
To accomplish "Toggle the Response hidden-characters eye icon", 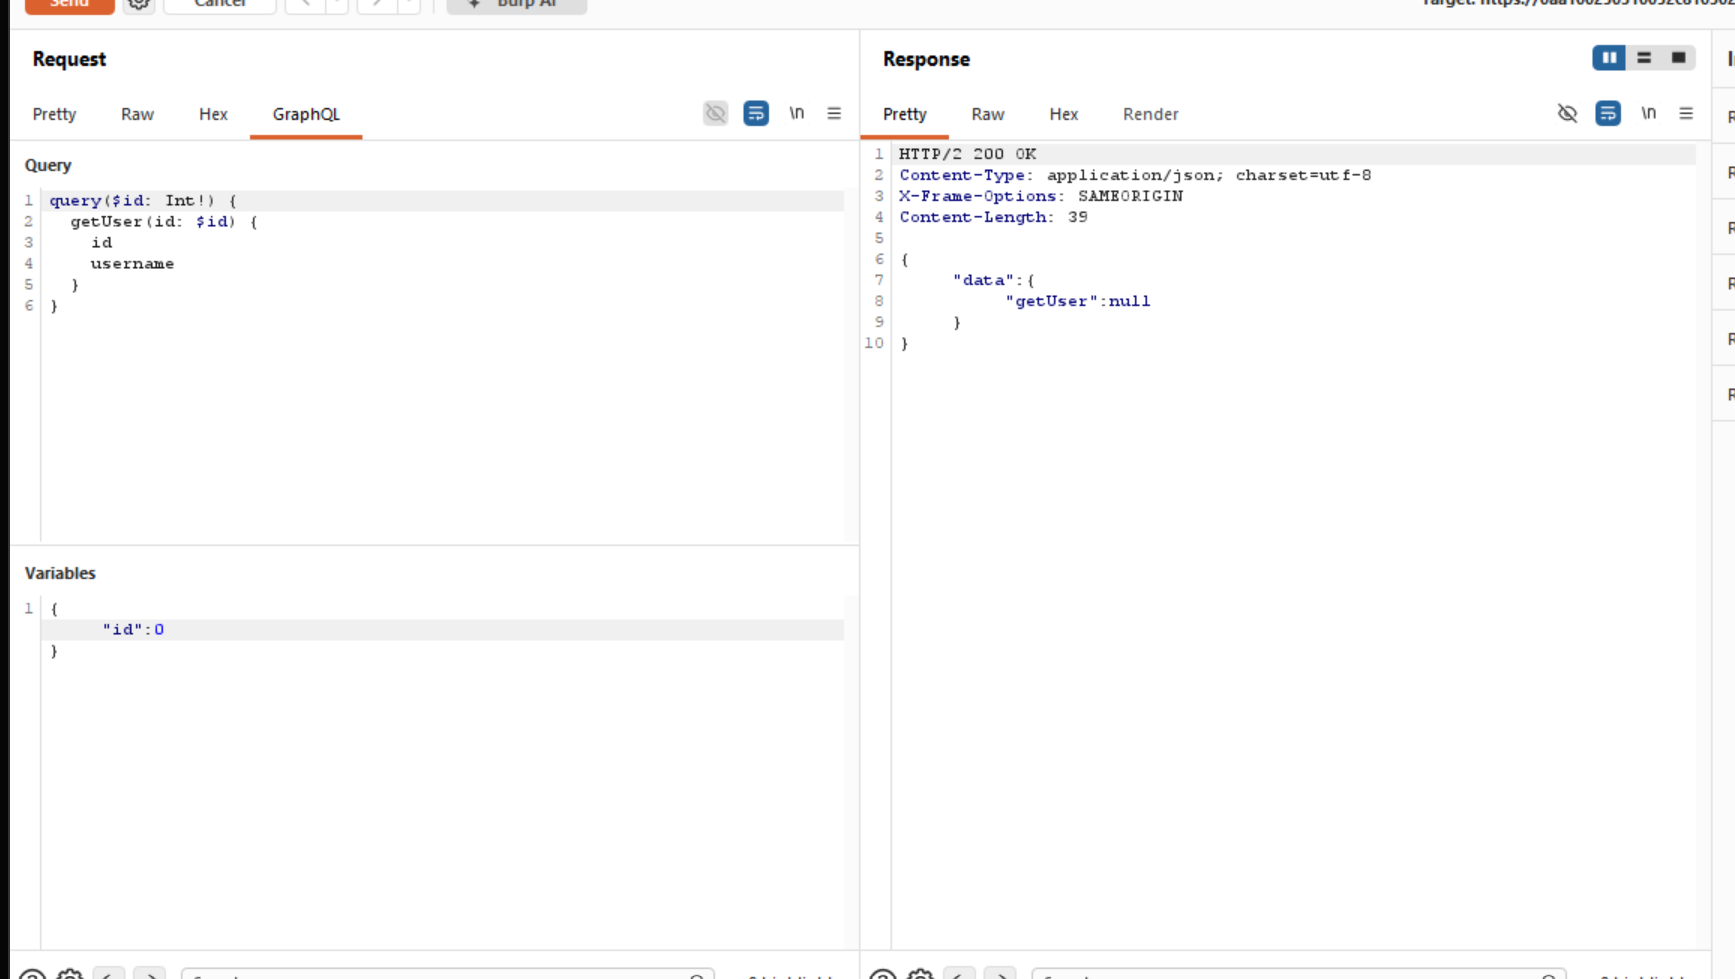I will tap(1567, 113).
